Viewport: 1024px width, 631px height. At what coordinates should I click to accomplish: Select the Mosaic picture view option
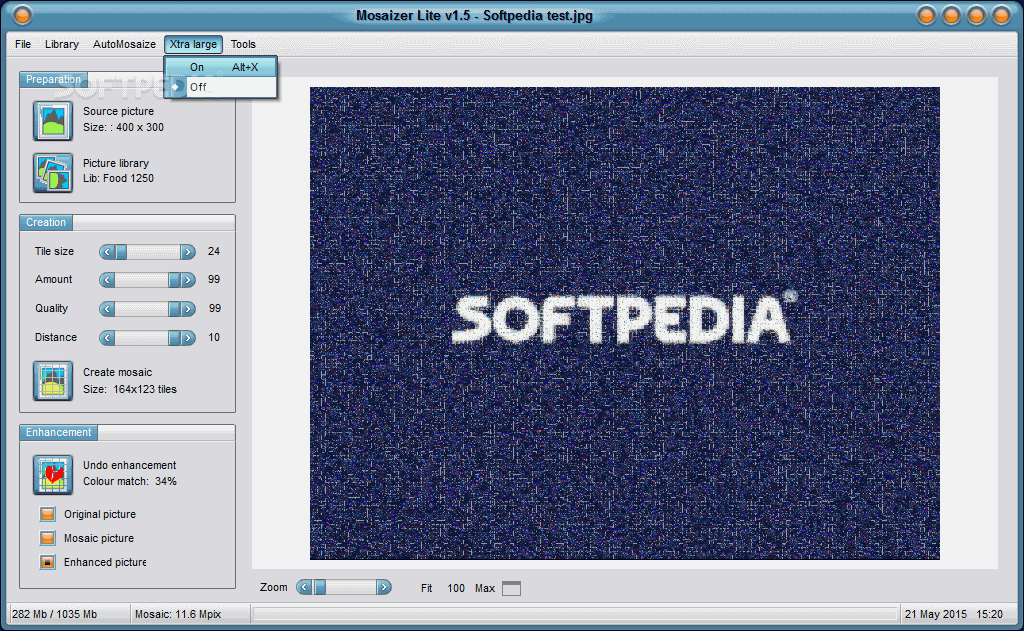pyautogui.click(x=48, y=538)
